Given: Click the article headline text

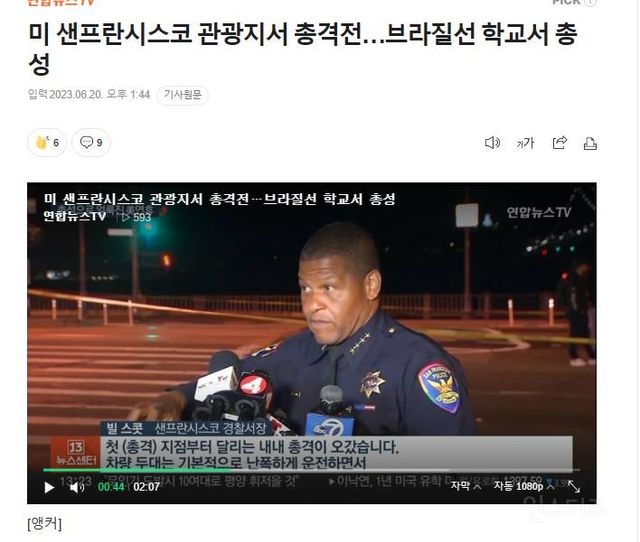Looking at the screenshot, I should 302,49.
